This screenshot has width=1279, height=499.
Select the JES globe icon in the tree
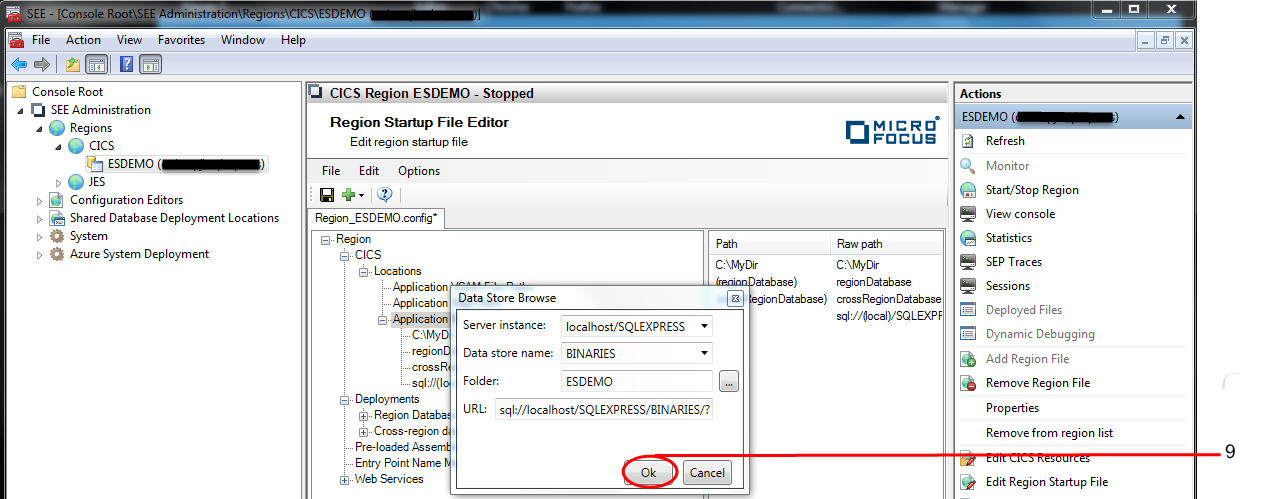click(76, 182)
